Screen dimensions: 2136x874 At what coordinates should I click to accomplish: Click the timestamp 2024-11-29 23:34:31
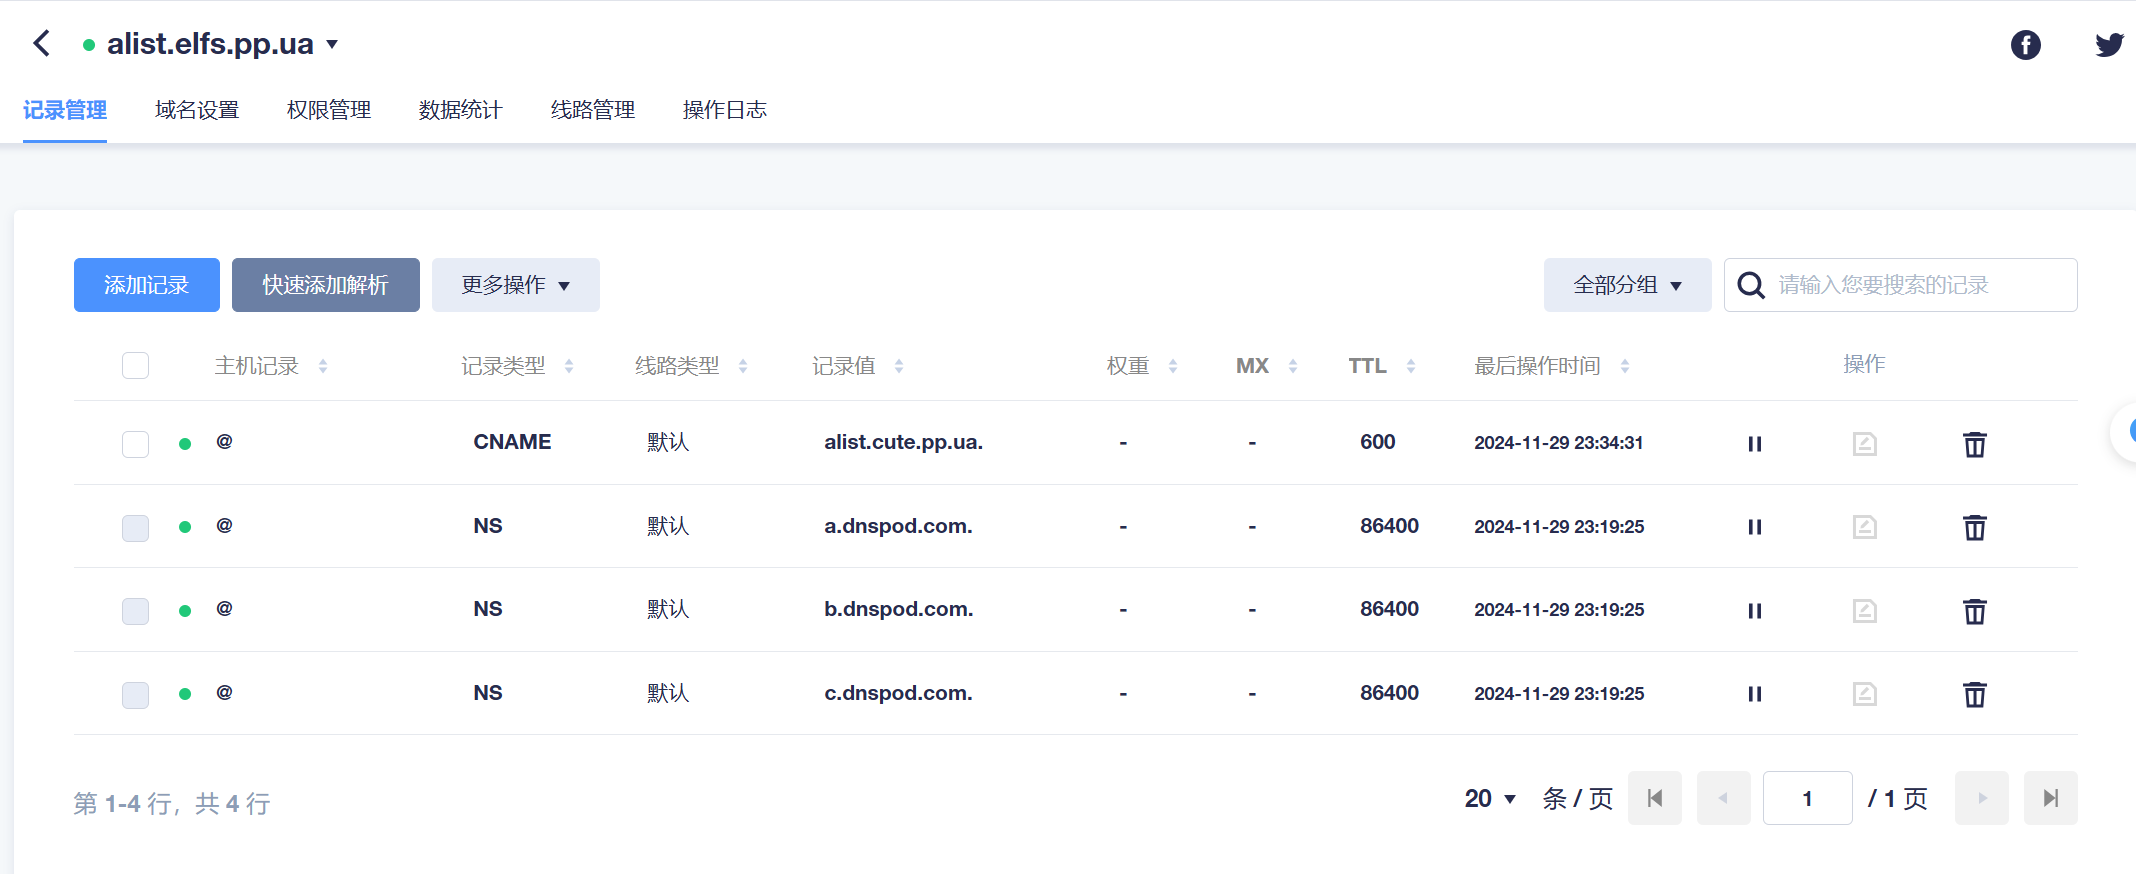[x=1559, y=443]
